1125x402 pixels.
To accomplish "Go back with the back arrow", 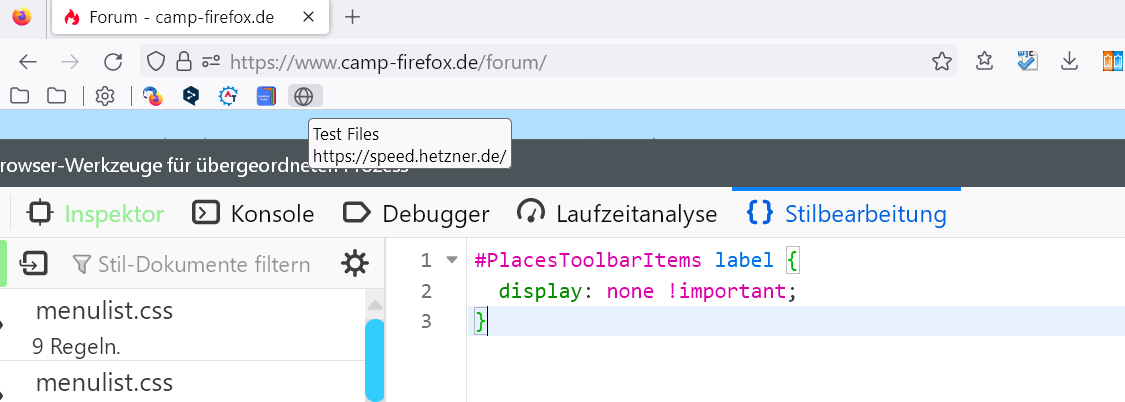I will 28,62.
